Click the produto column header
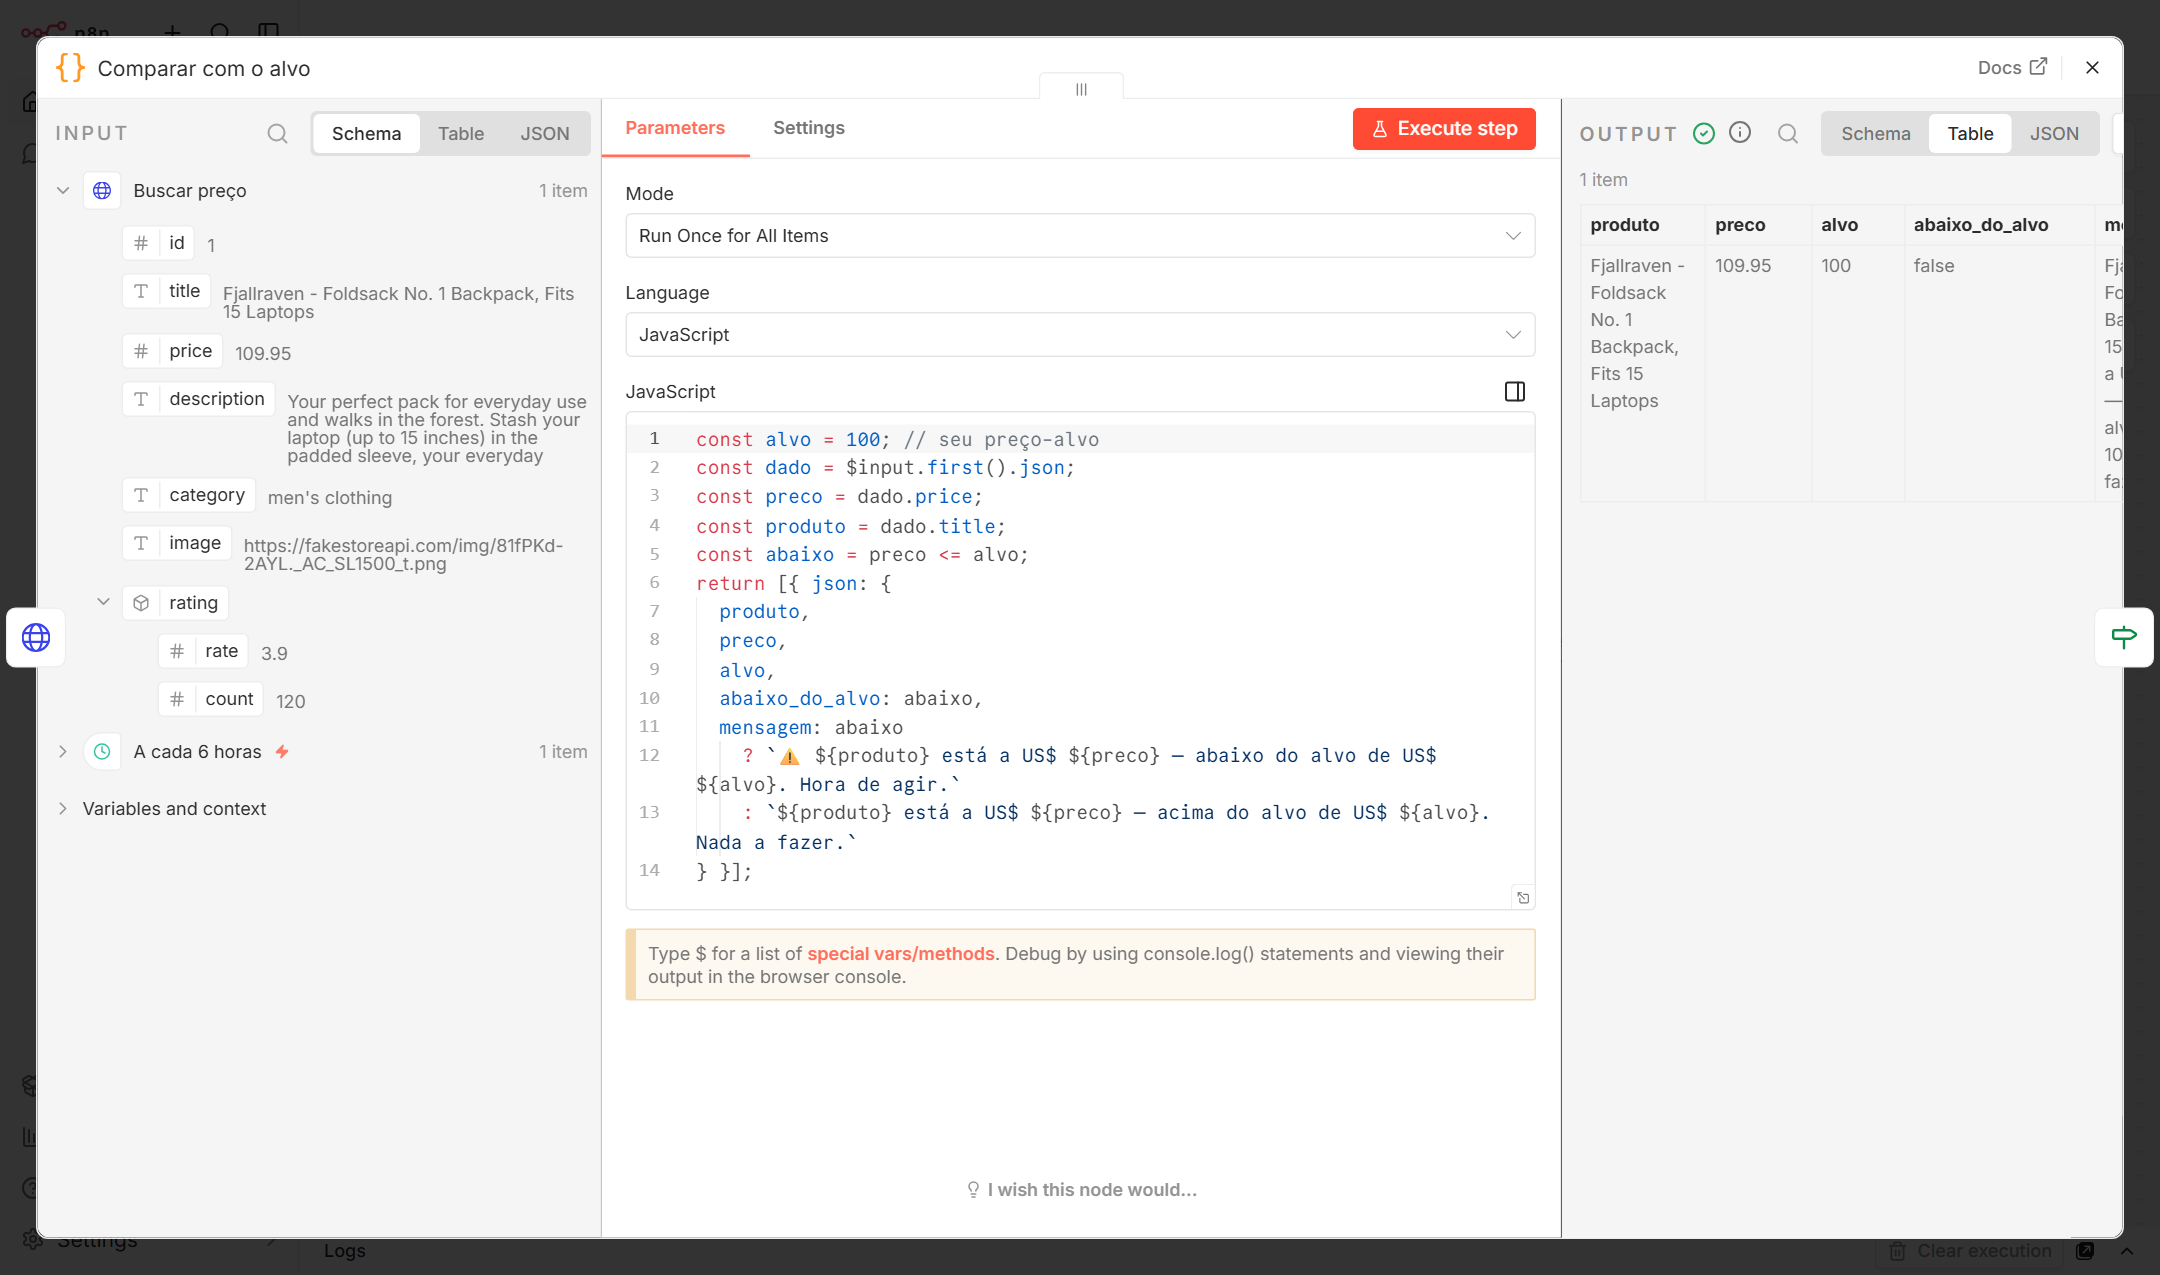 coord(1642,225)
